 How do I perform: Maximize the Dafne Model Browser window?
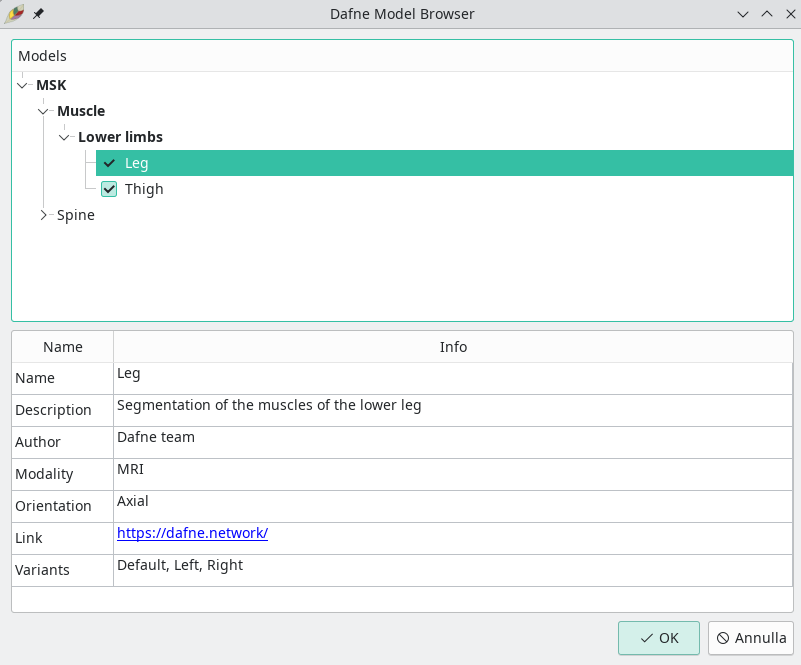tap(767, 14)
